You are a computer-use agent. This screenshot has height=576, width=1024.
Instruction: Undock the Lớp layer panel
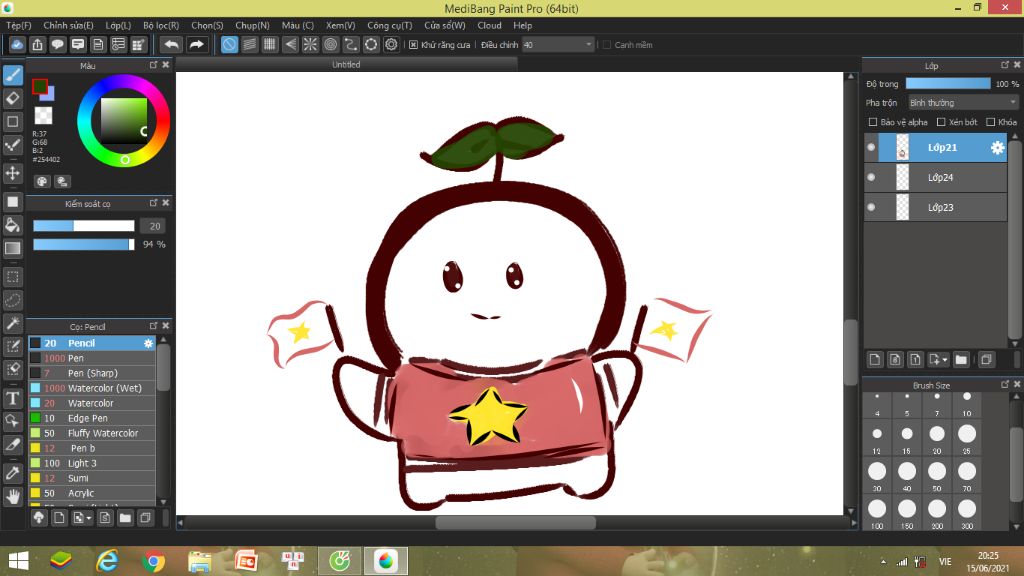(x=1004, y=65)
